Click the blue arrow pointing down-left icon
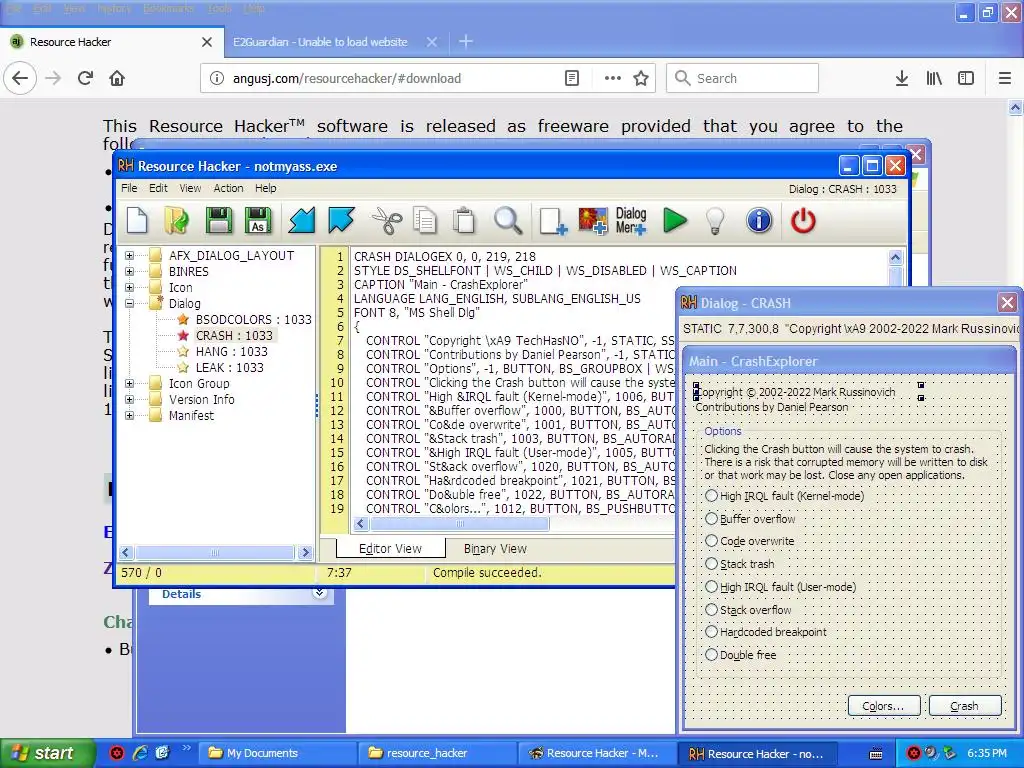1024x768 pixels. coord(301,221)
